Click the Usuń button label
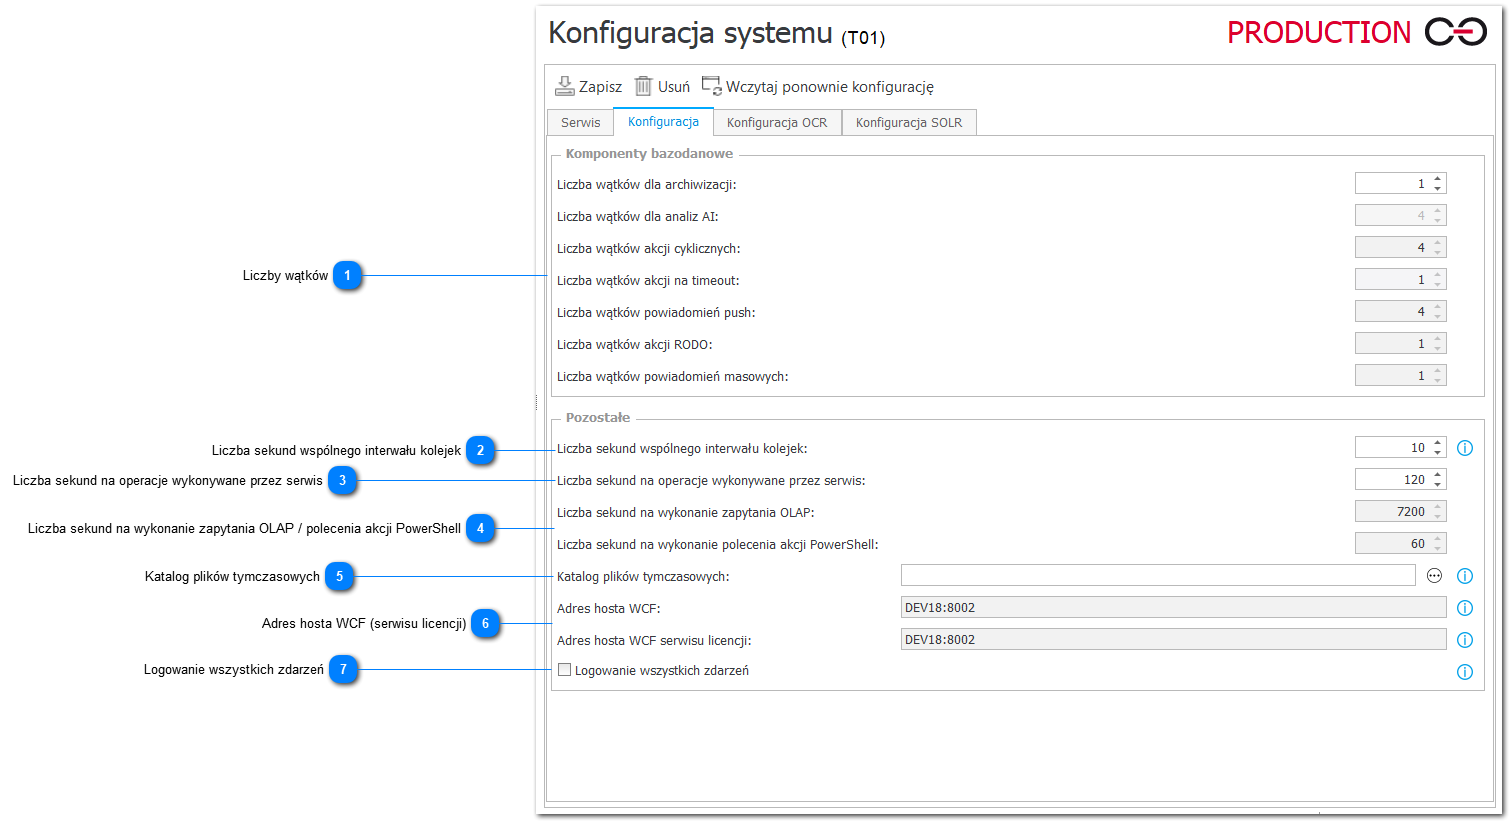 674,87
